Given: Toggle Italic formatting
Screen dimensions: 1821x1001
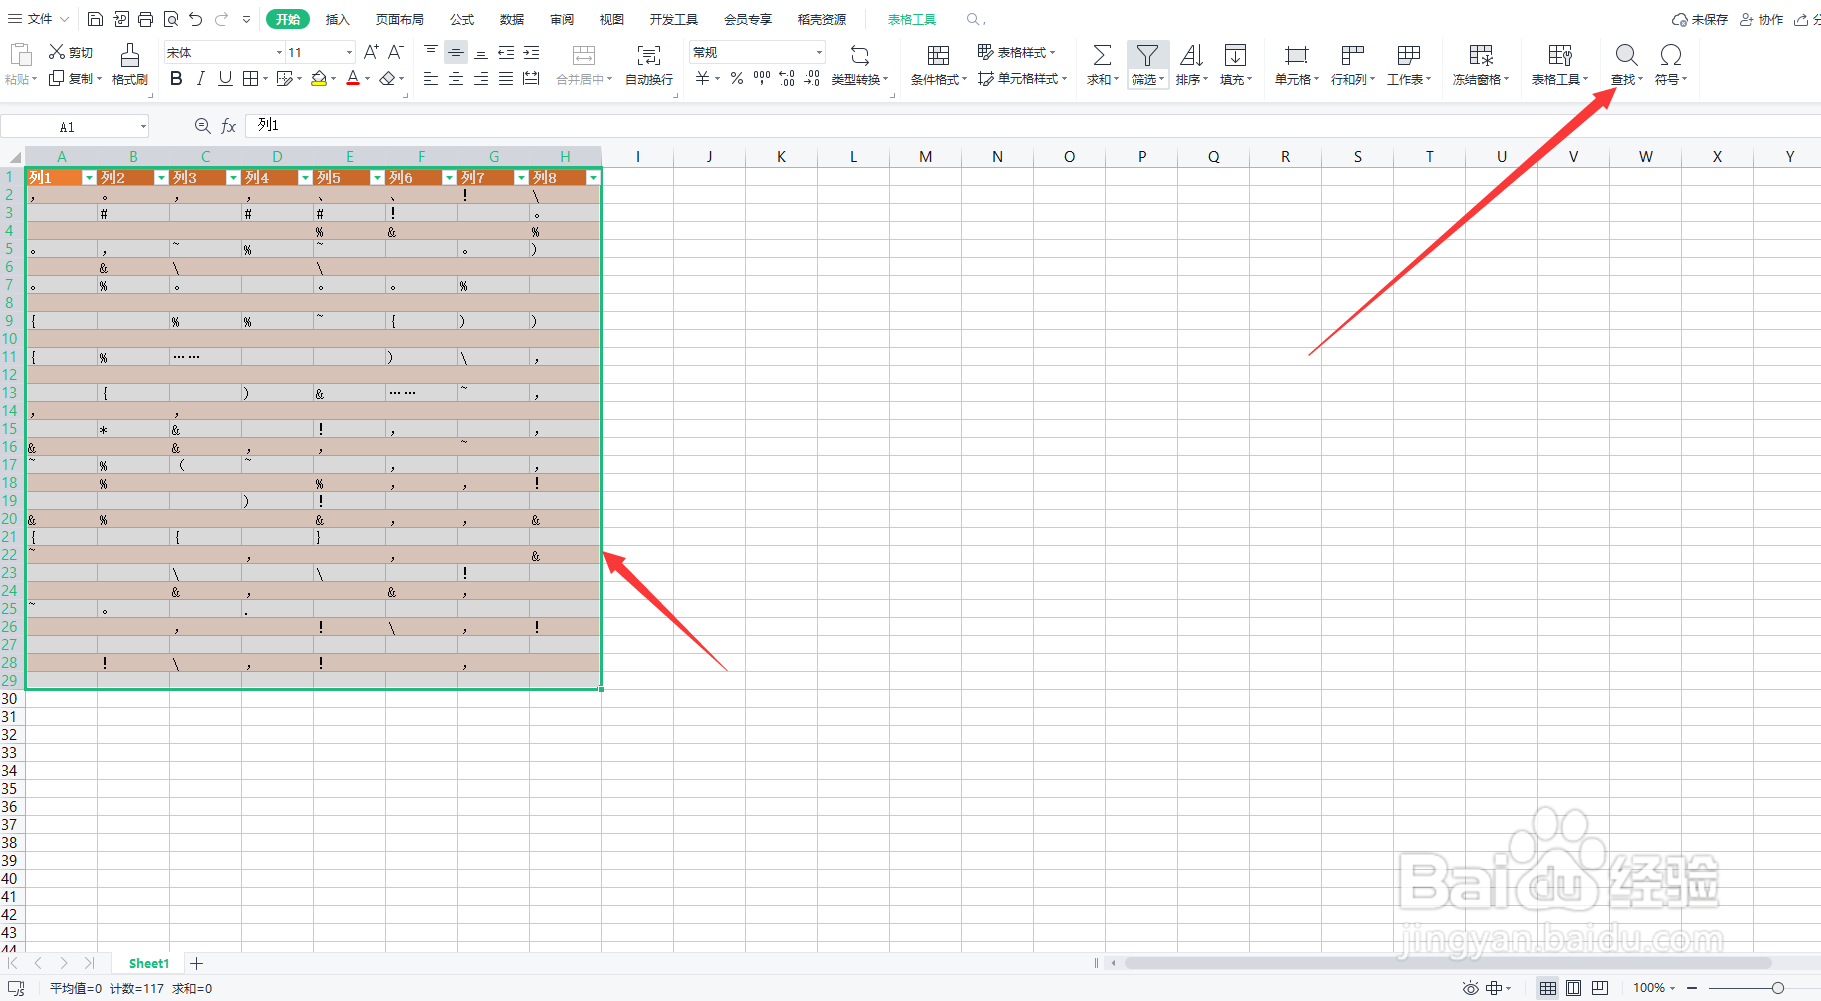Looking at the screenshot, I should [x=200, y=78].
